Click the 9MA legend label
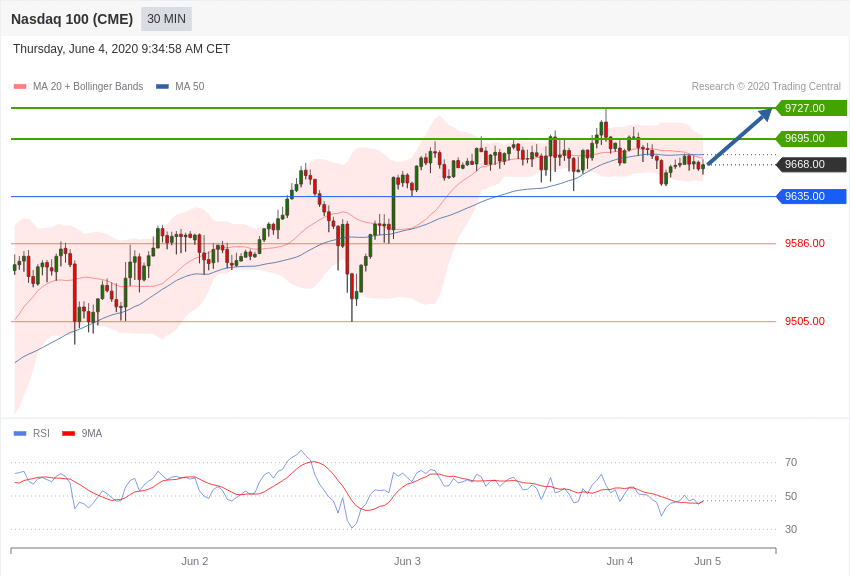850x576 pixels. (x=92, y=433)
